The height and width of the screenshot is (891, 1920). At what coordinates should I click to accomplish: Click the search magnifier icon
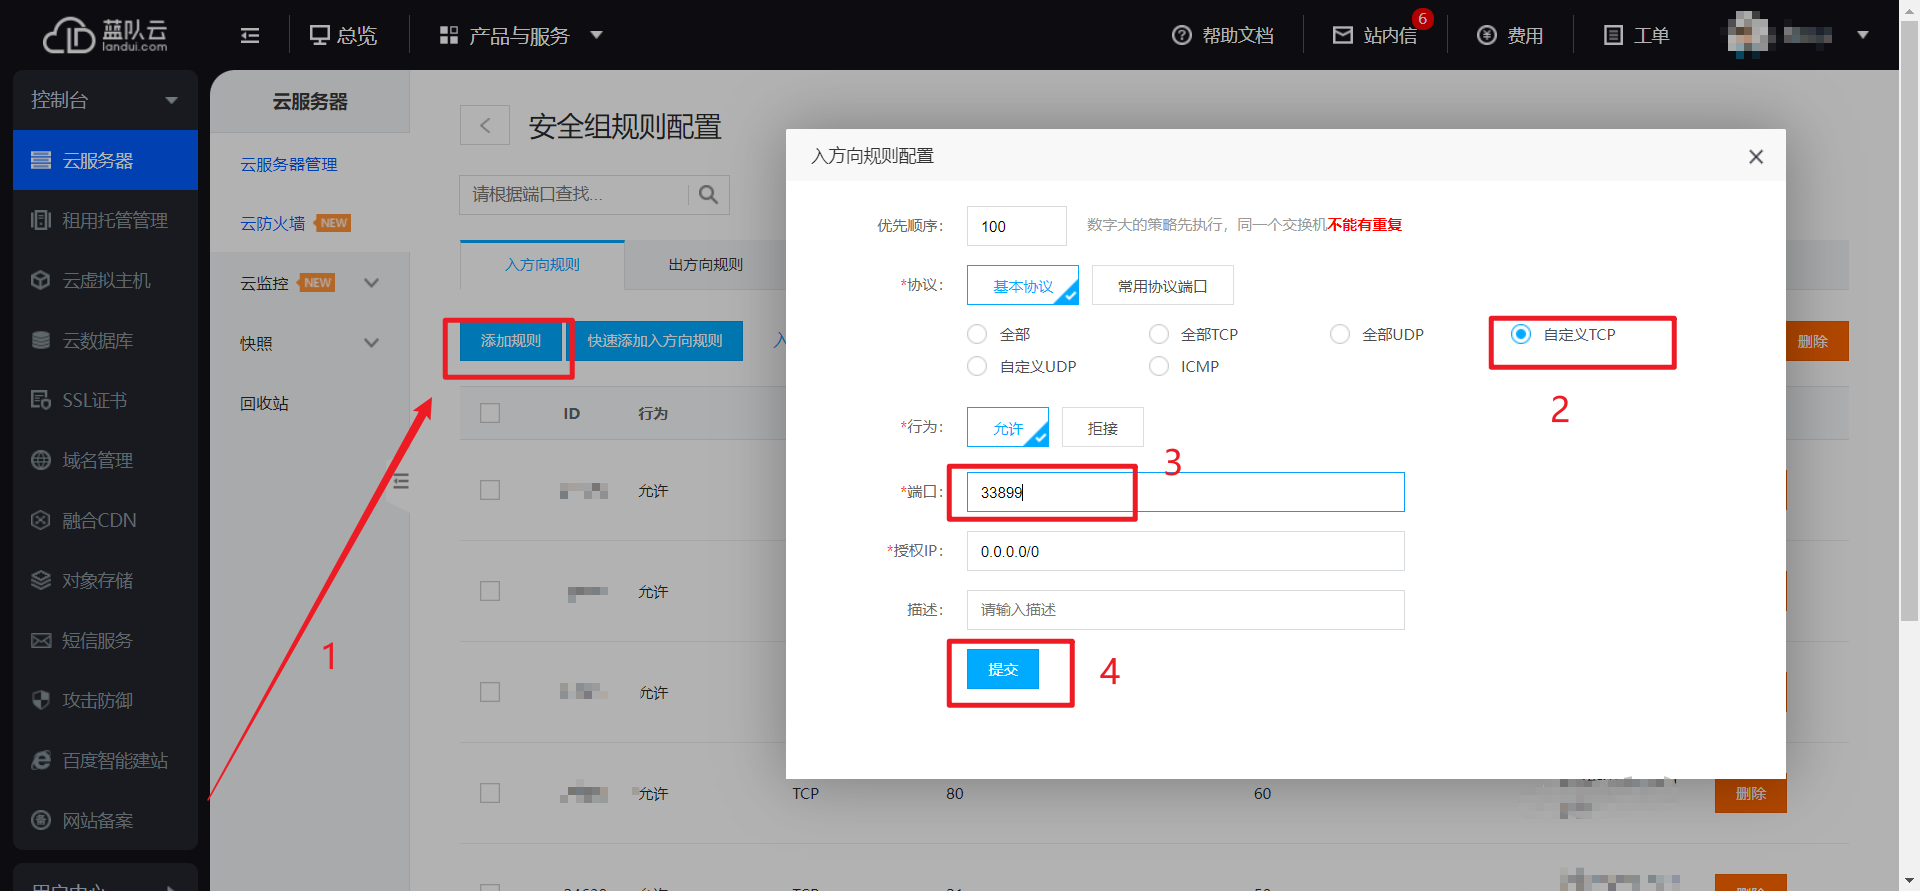click(708, 195)
